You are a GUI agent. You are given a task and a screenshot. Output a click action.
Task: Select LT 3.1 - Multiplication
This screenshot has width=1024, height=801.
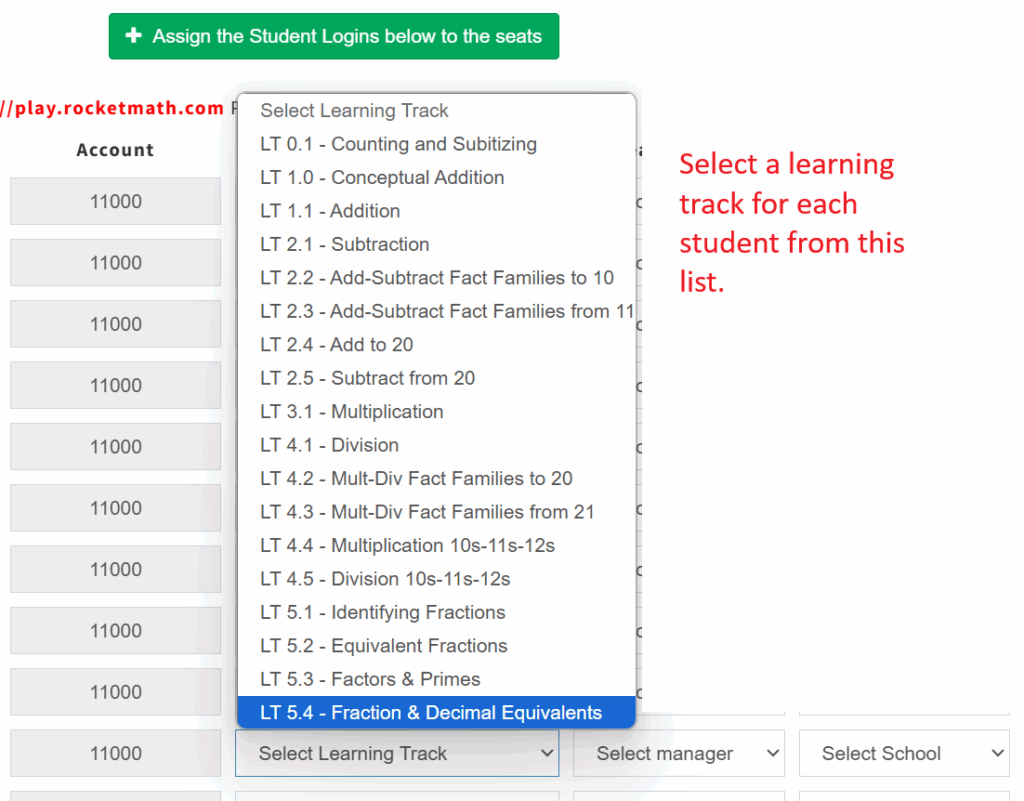click(355, 411)
